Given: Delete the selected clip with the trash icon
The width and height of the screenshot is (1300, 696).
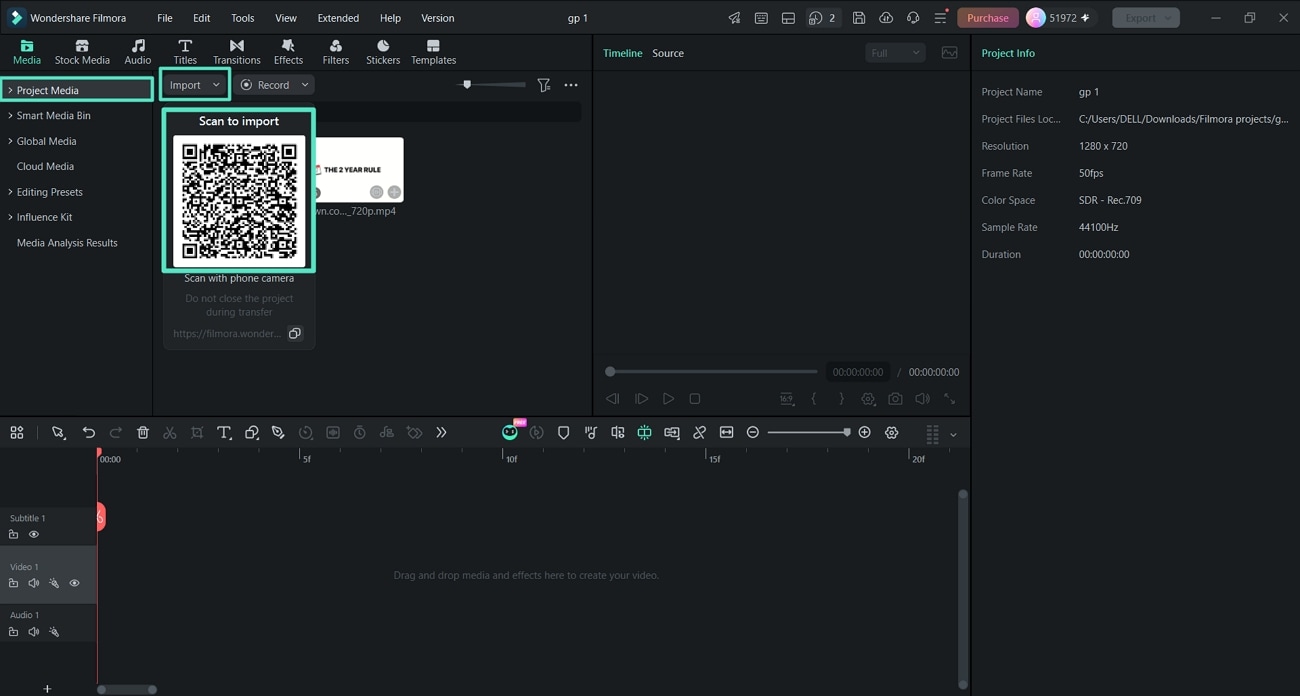Looking at the screenshot, I should pos(143,433).
